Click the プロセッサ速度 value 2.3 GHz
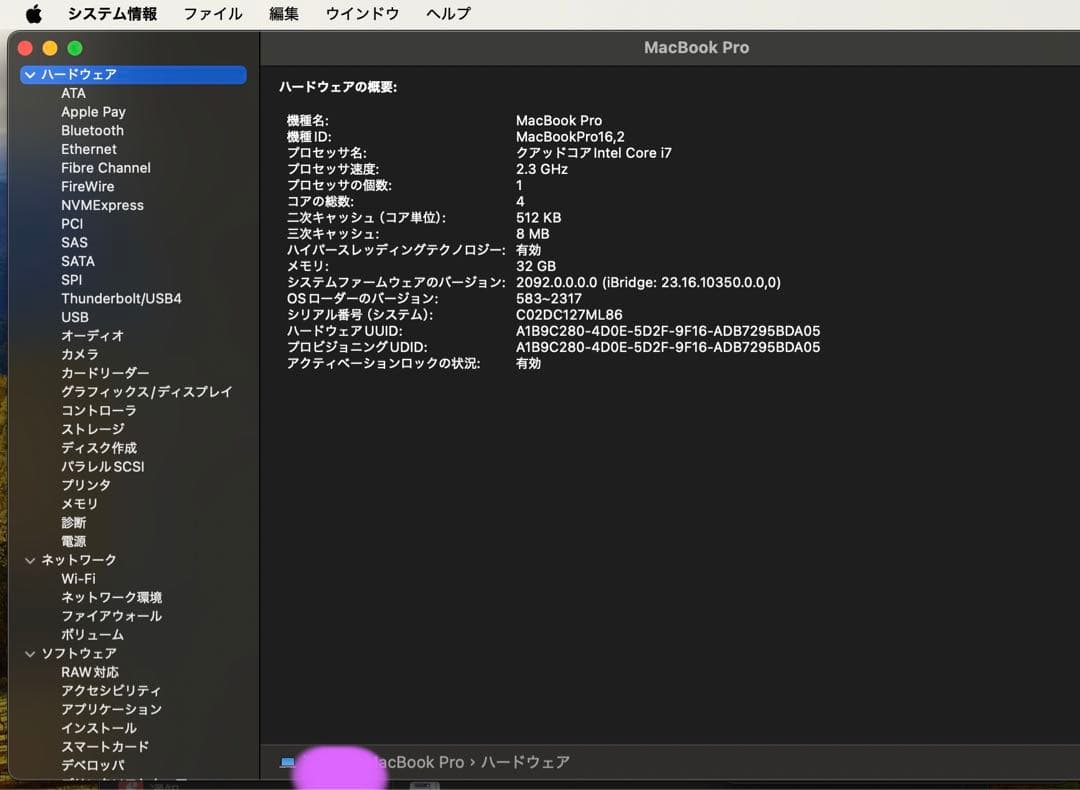 (x=542, y=169)
